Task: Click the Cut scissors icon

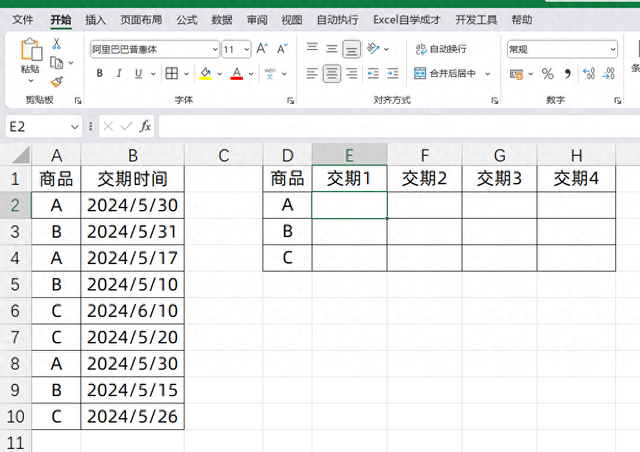Action: click(x=57, y=44)
